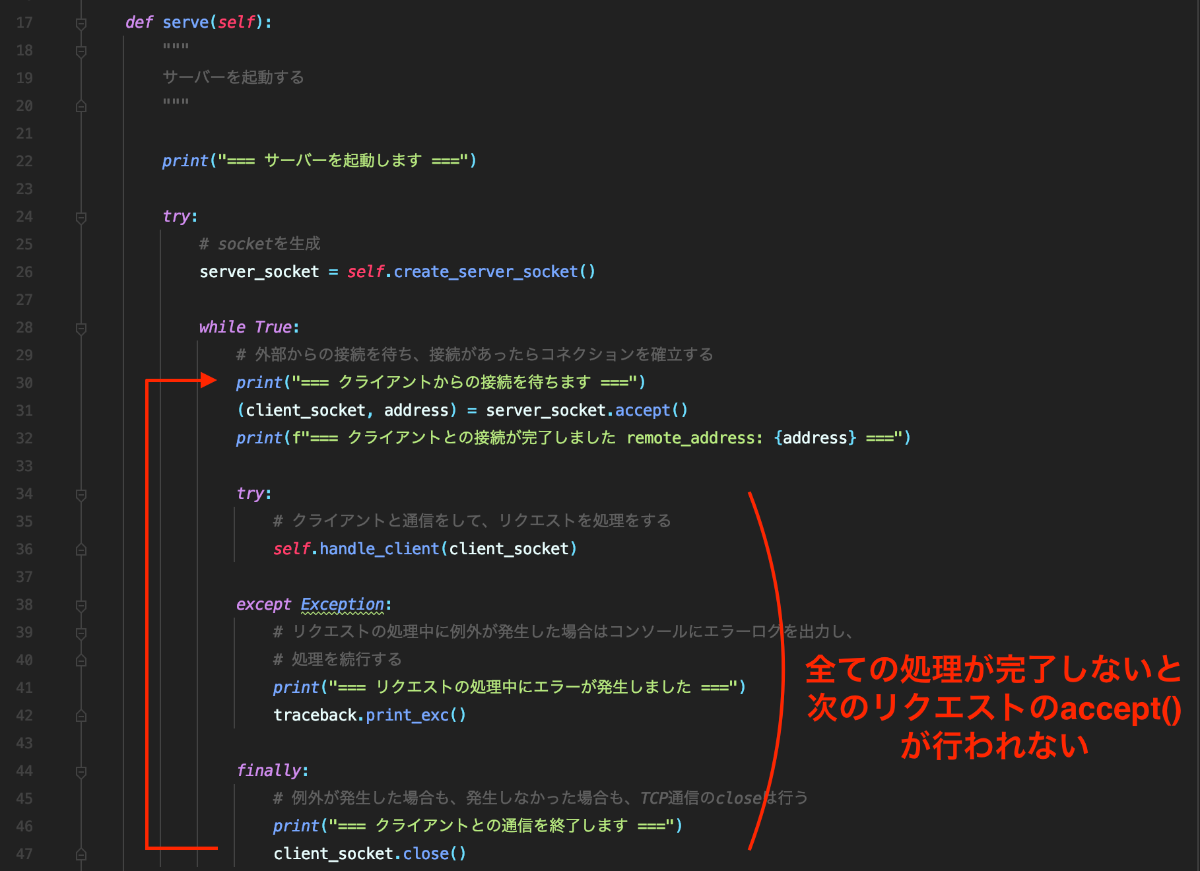Click the "create_server_socket" method call
This screenshot has width=1200, height=871.
tap(486, 272)
